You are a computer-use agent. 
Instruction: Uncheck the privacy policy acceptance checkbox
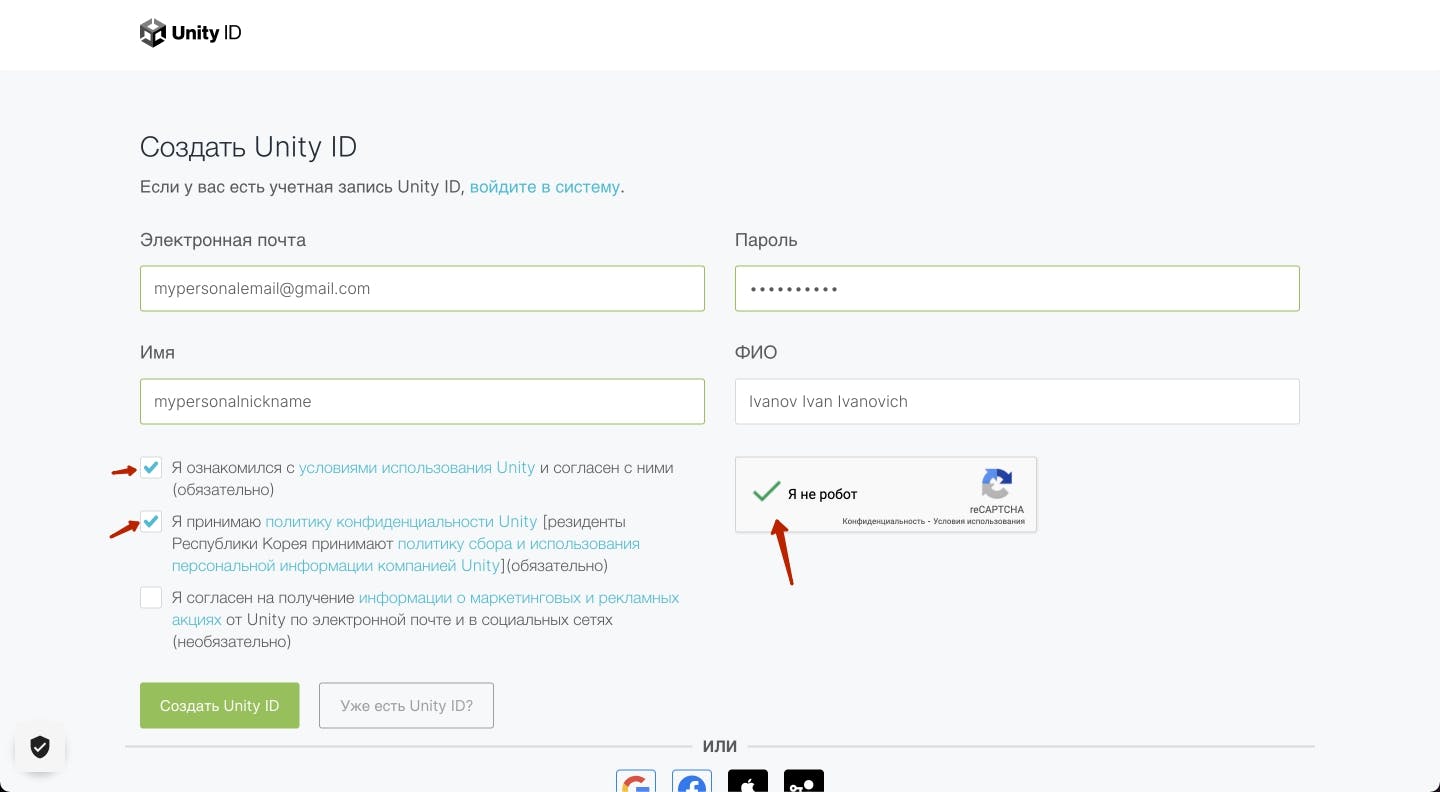point(151,521)
